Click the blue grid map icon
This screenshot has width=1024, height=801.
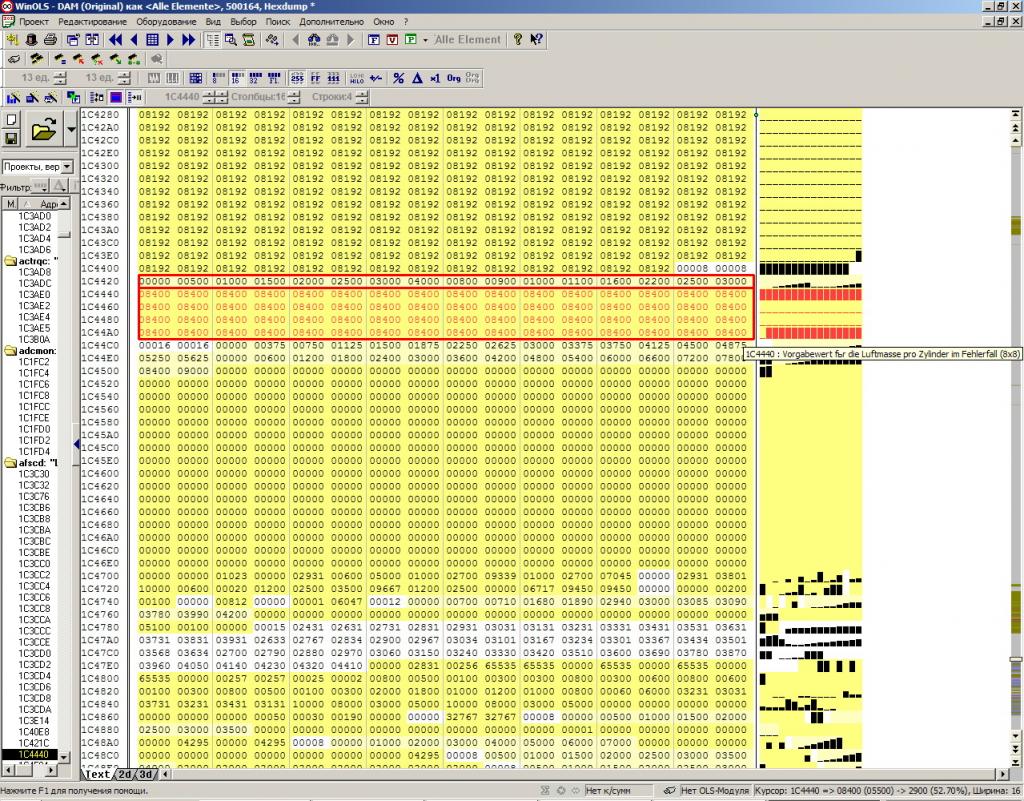[152, 40]
